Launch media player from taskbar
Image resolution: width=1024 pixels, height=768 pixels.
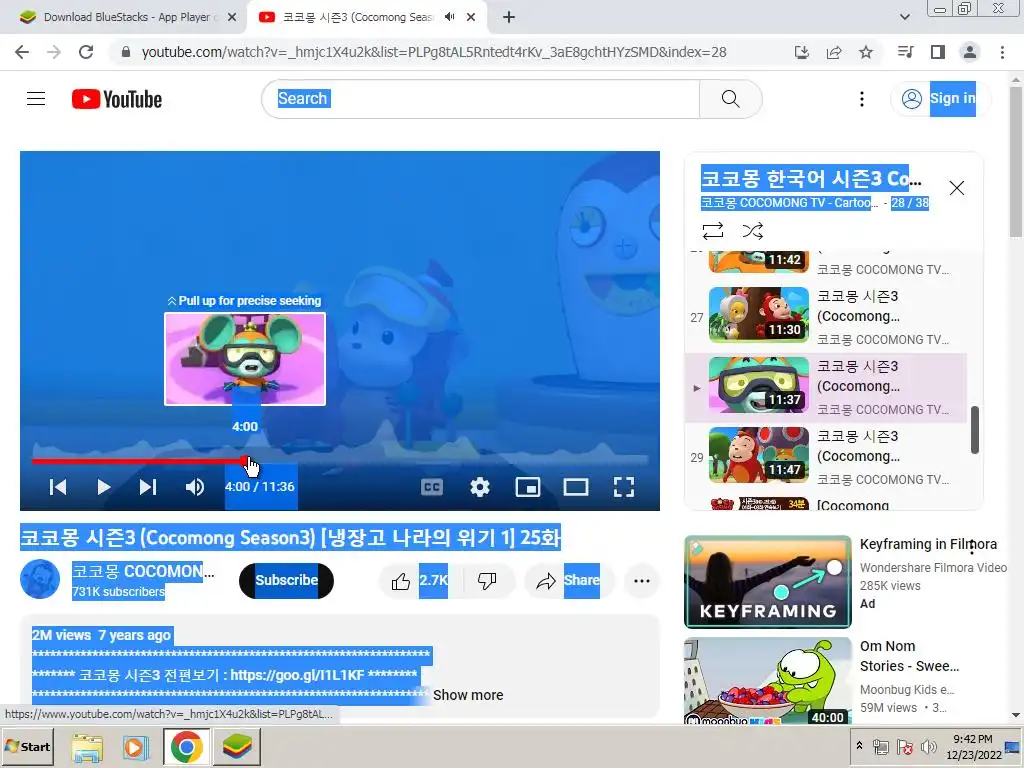tap(135, 747)
